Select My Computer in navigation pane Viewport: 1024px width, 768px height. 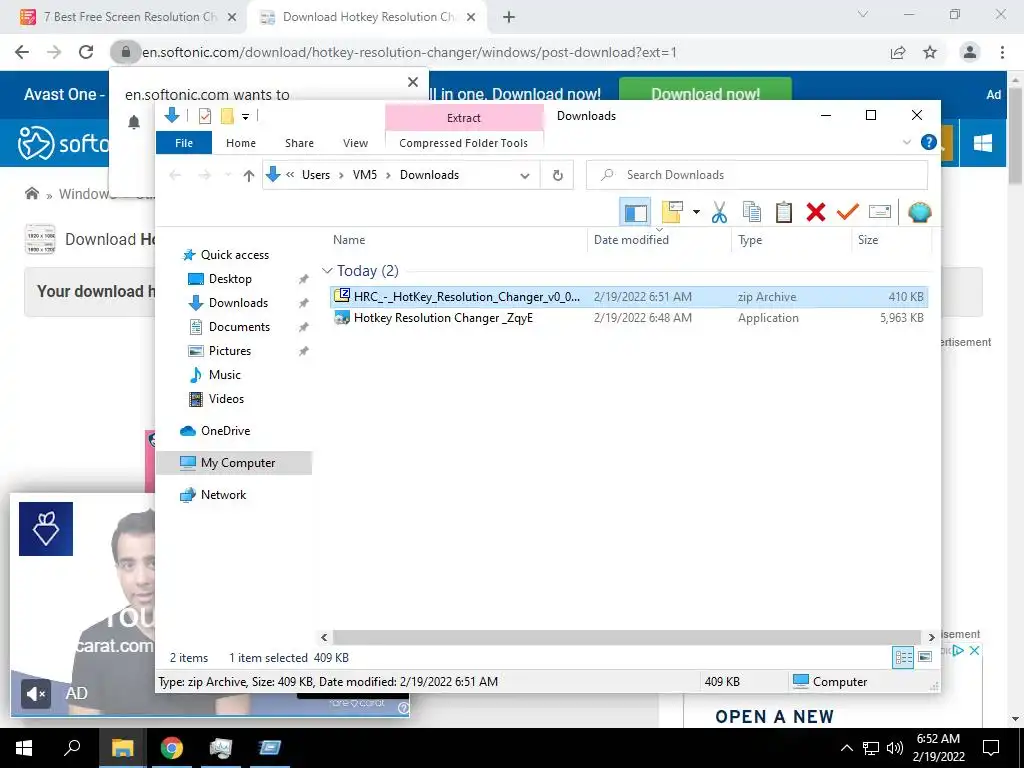pyautogui.click(x=237, y=463)
